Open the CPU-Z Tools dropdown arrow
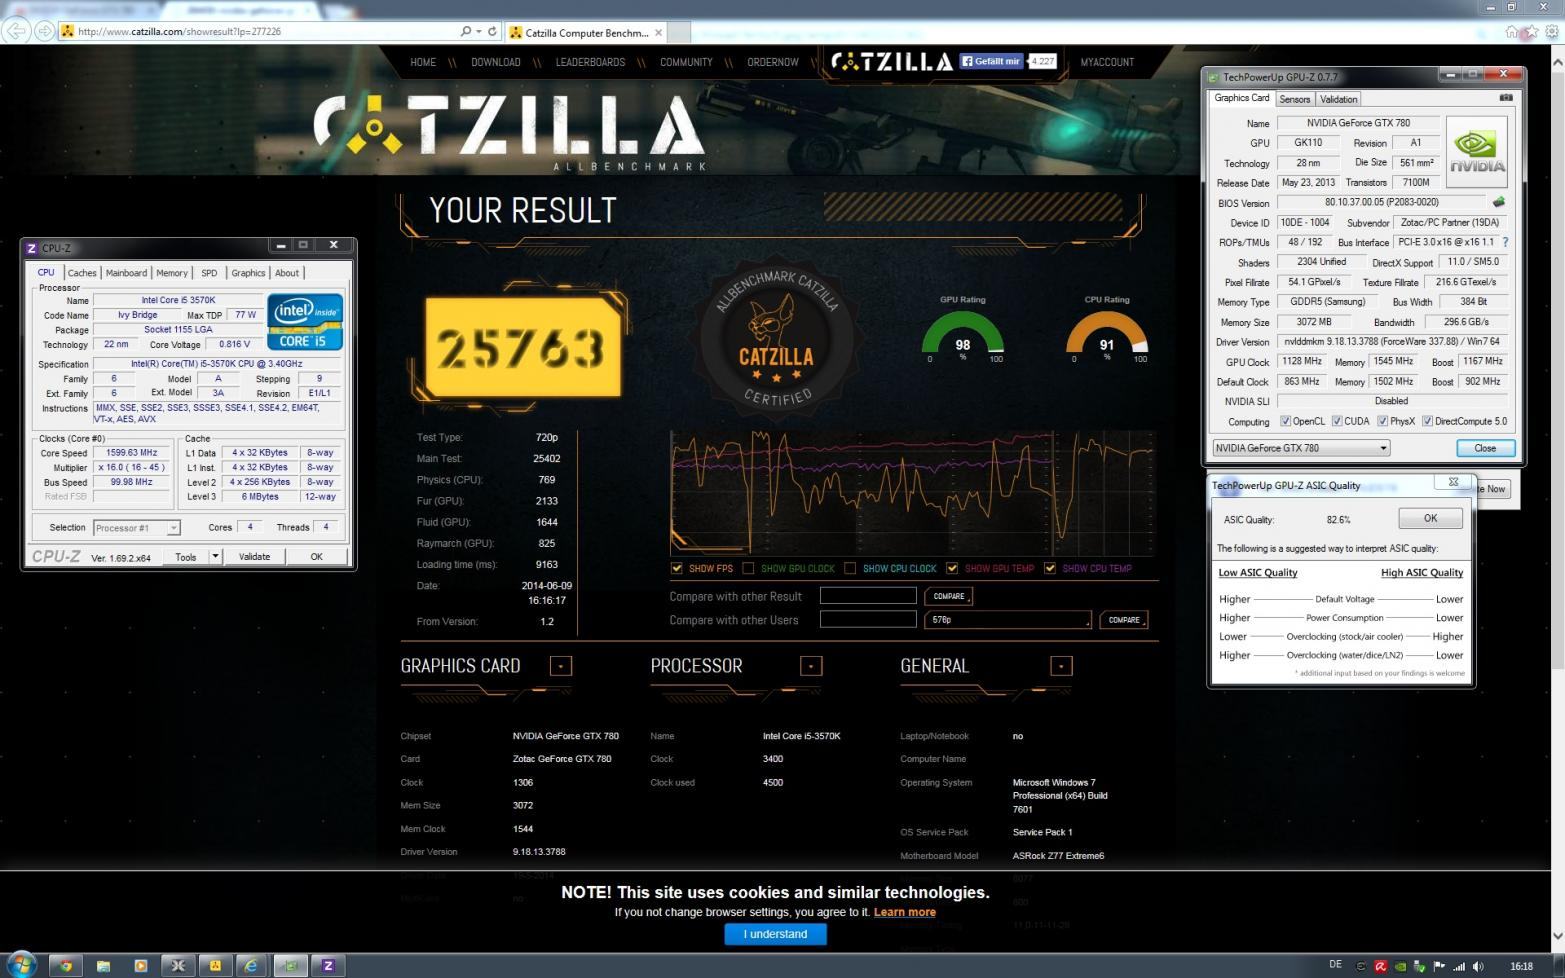 click(215, 557)
